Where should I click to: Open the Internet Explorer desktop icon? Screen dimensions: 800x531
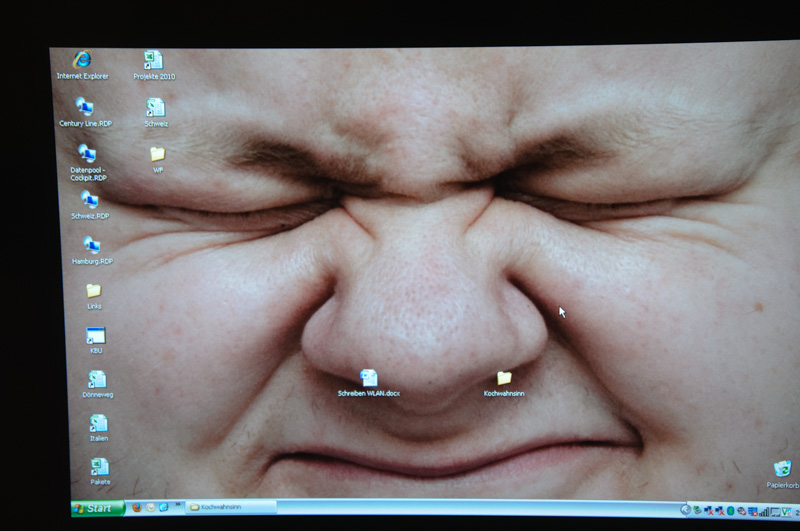point(82,61)
